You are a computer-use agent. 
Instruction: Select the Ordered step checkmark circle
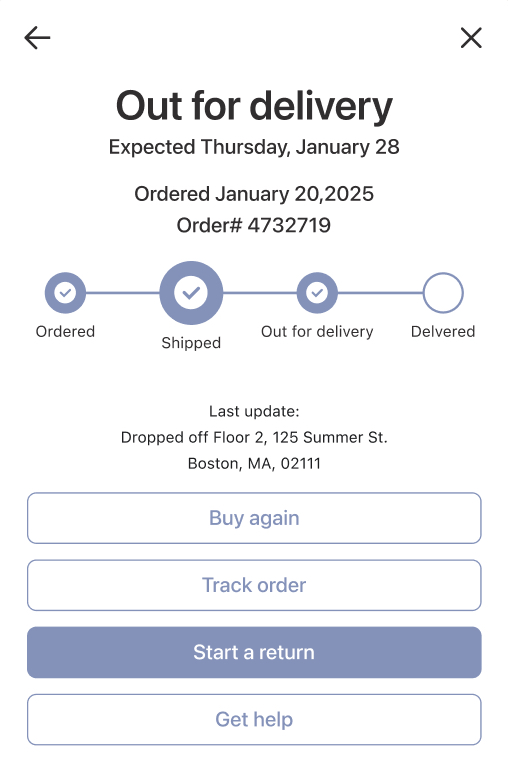point(65,293)
